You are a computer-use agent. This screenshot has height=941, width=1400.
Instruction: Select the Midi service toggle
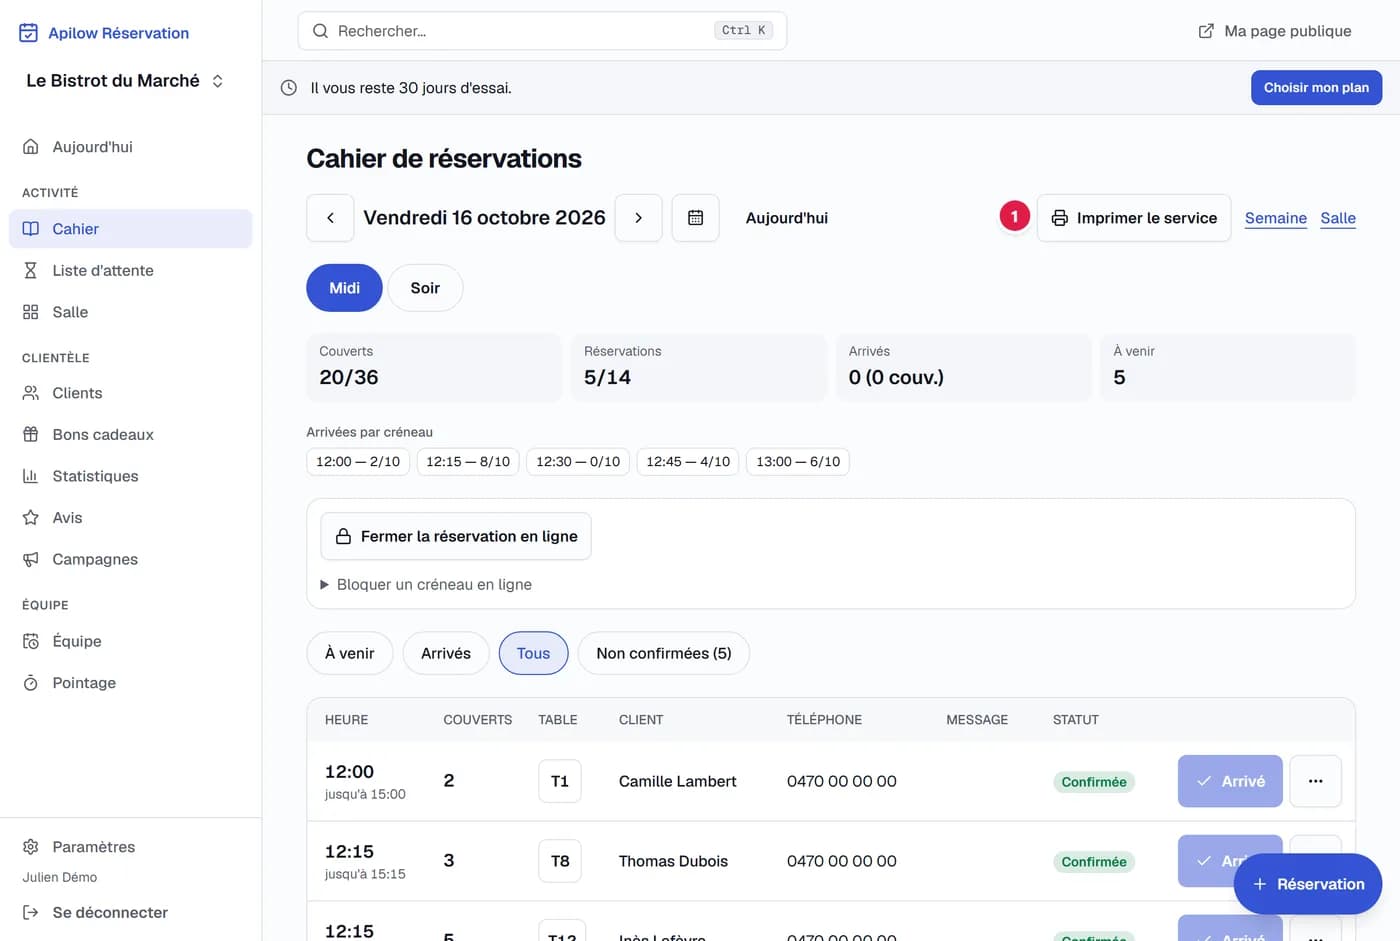tap(344, 288)
